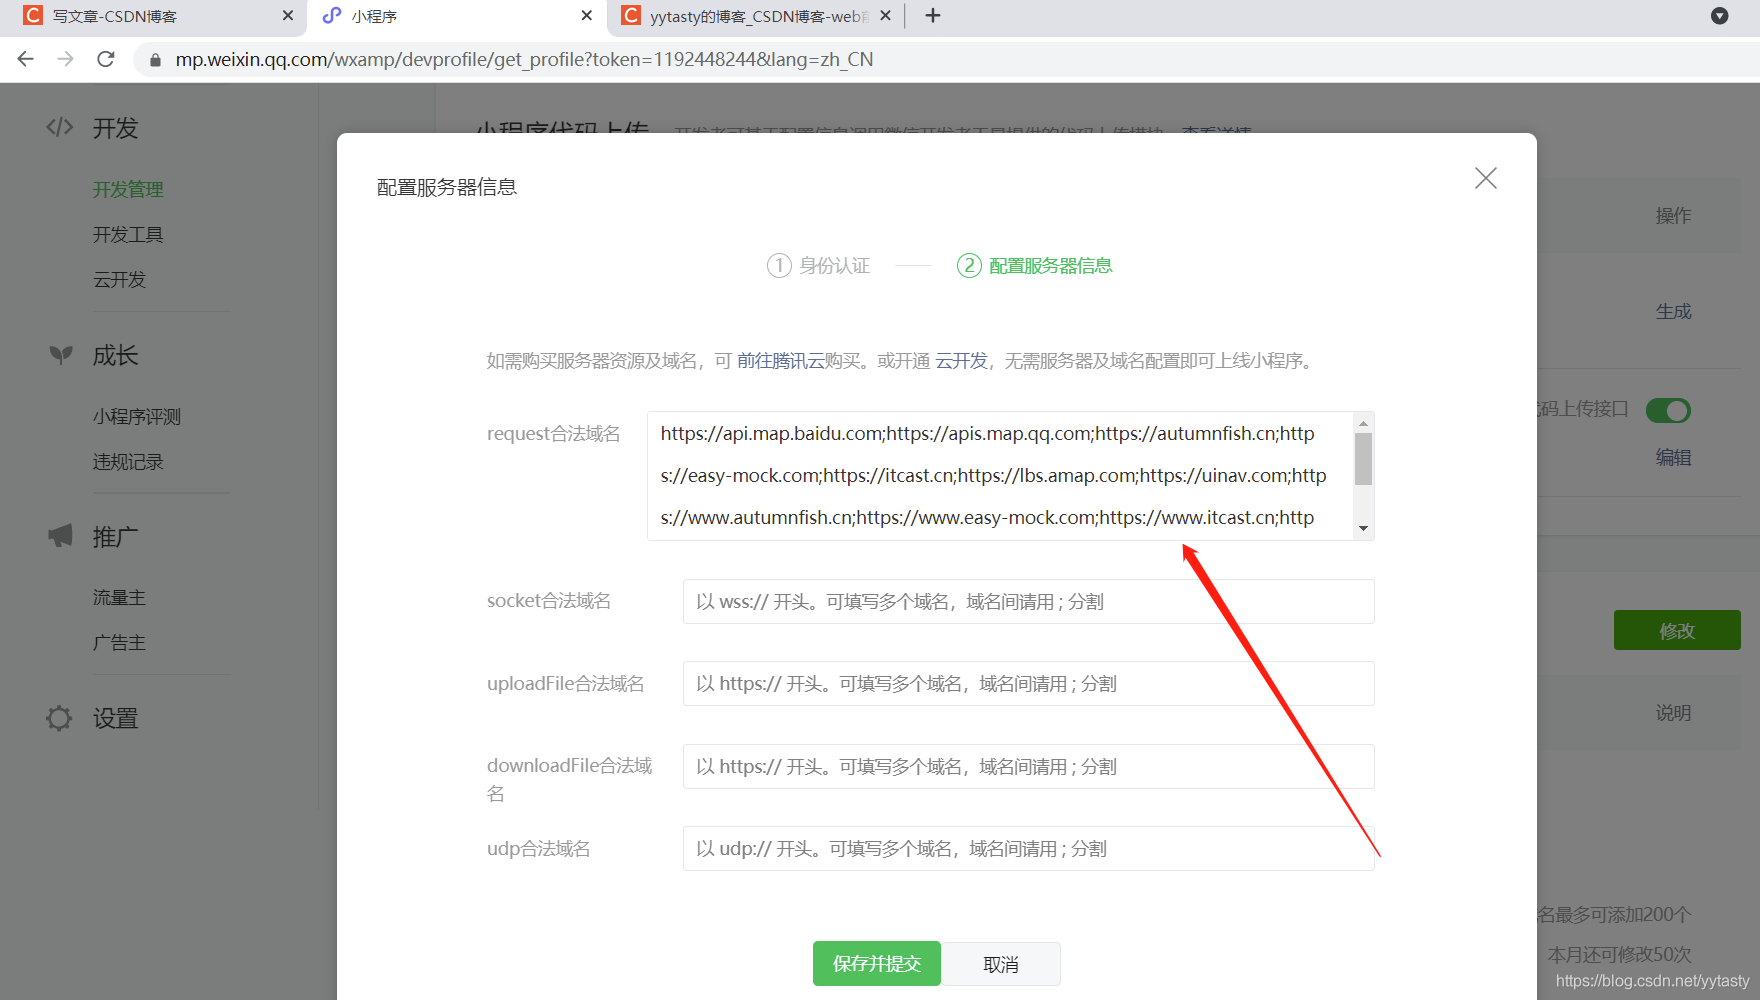The image size is (1760, 1000).
Task: Click the site lock icon in the address bar
Action: coord(155,60)
